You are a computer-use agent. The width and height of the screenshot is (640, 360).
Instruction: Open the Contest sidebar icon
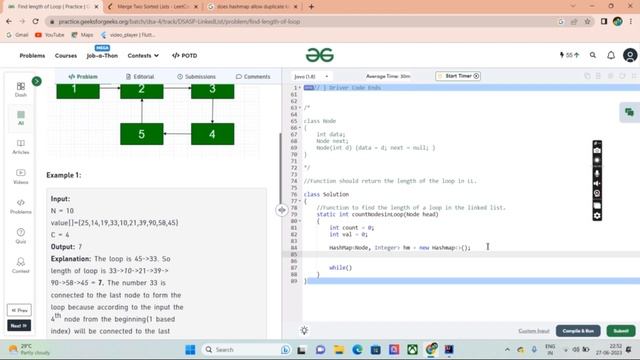click(x=20, y=265)
